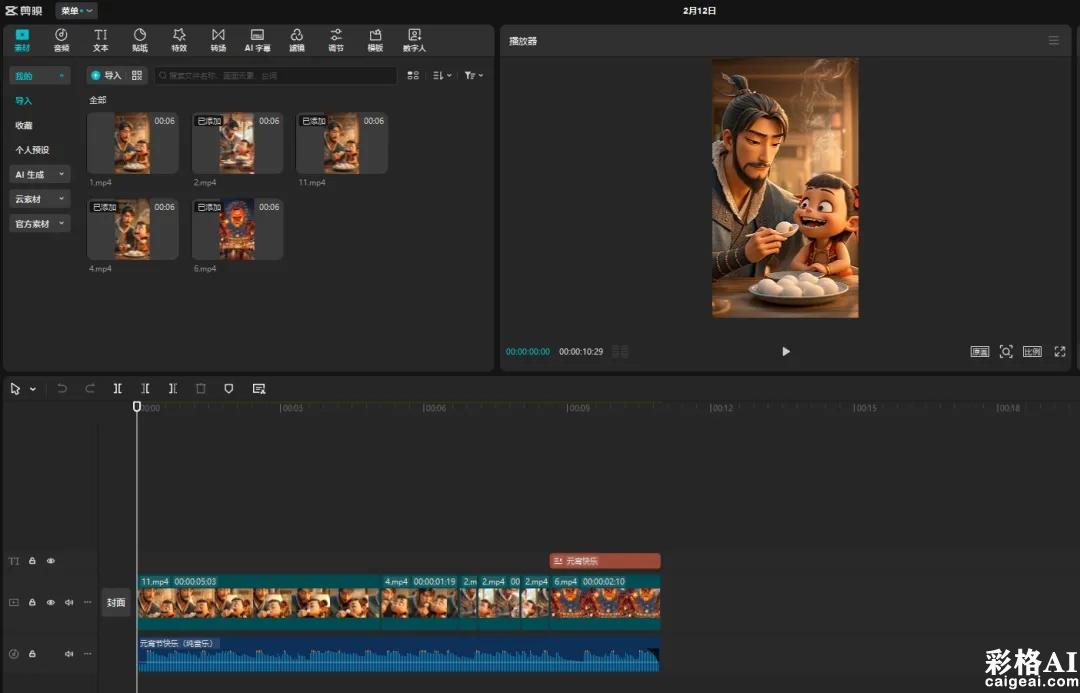Expand the AI 生成 section

point(40,174)
